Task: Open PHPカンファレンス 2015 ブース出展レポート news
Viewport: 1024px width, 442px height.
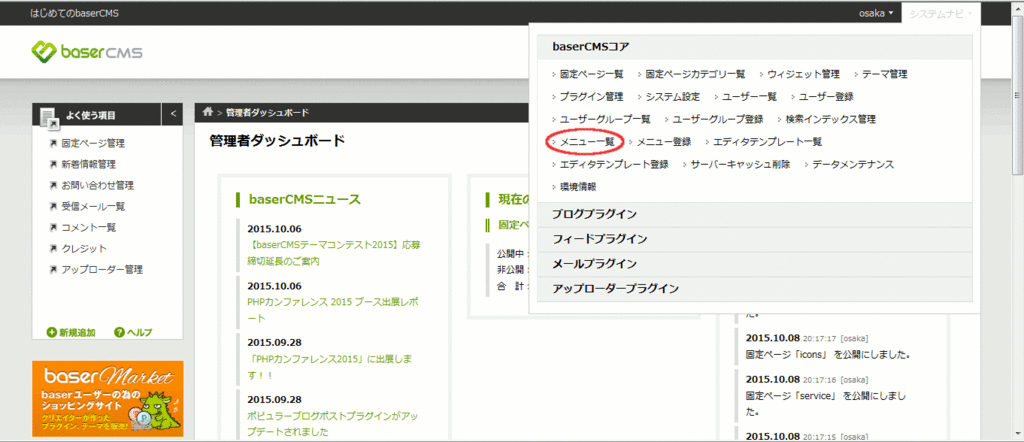Action: (x=333, y=311)
